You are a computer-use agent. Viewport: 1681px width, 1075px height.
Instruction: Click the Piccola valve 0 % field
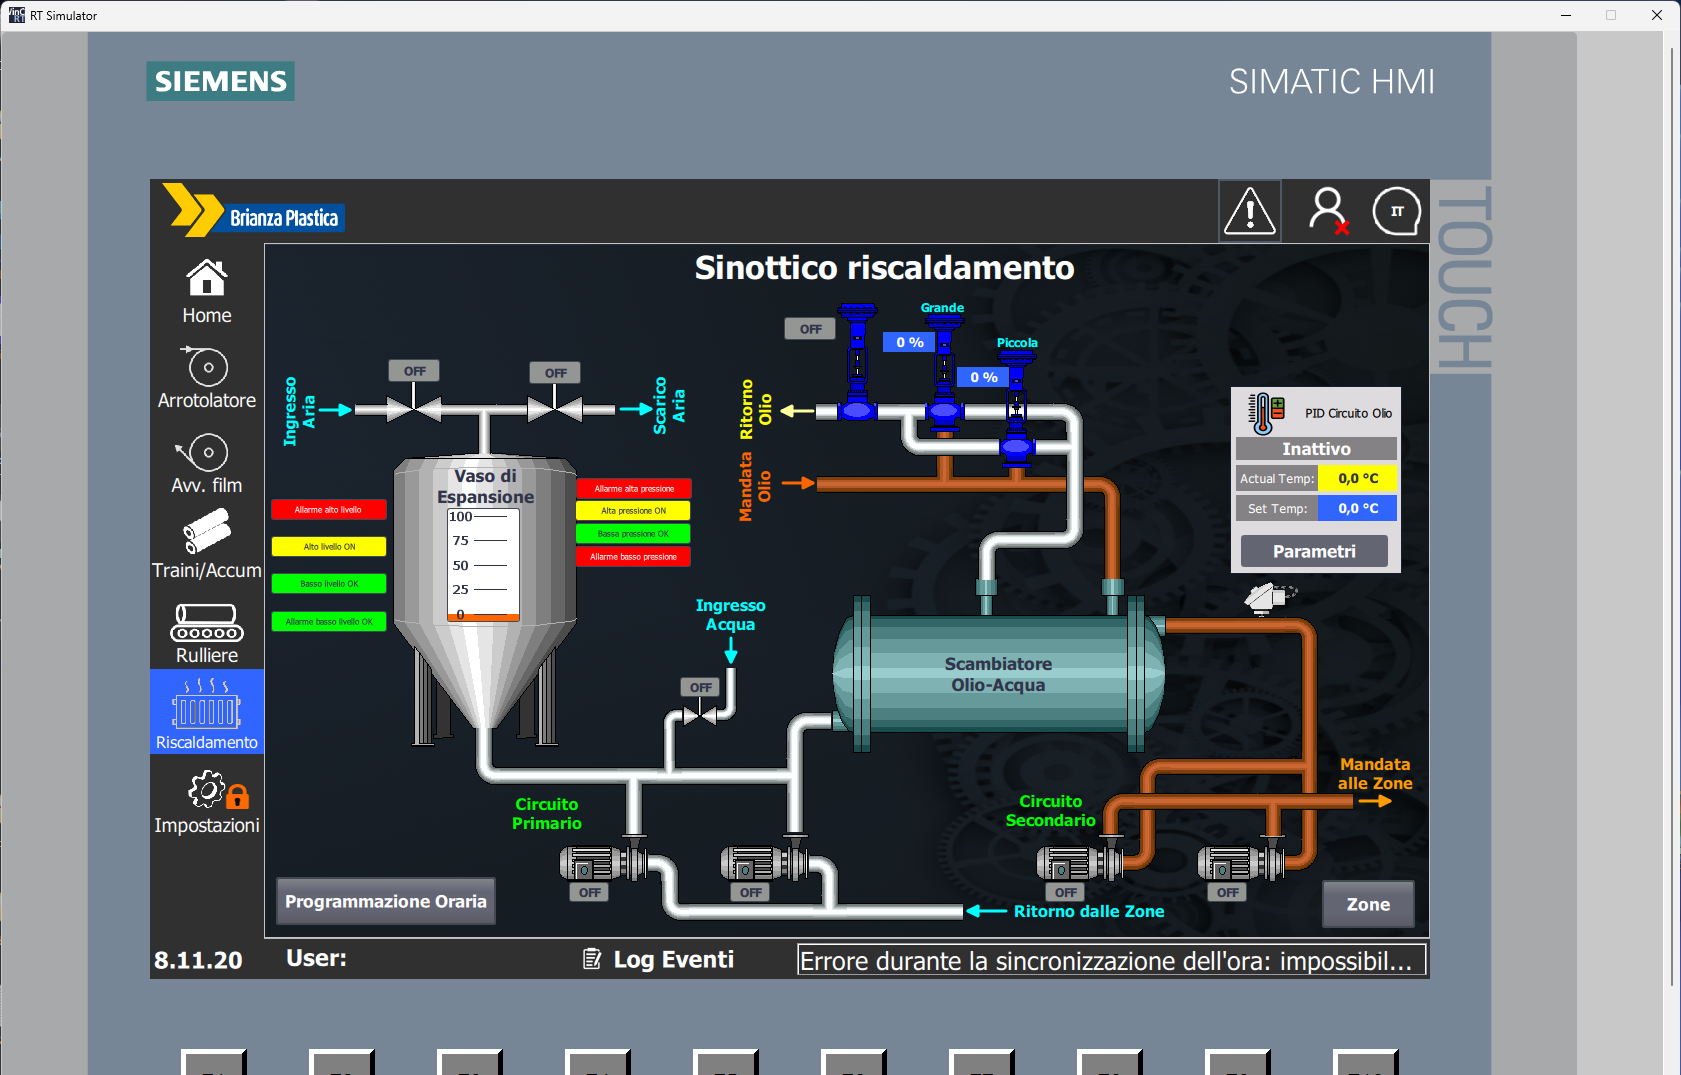click(983, 377)
